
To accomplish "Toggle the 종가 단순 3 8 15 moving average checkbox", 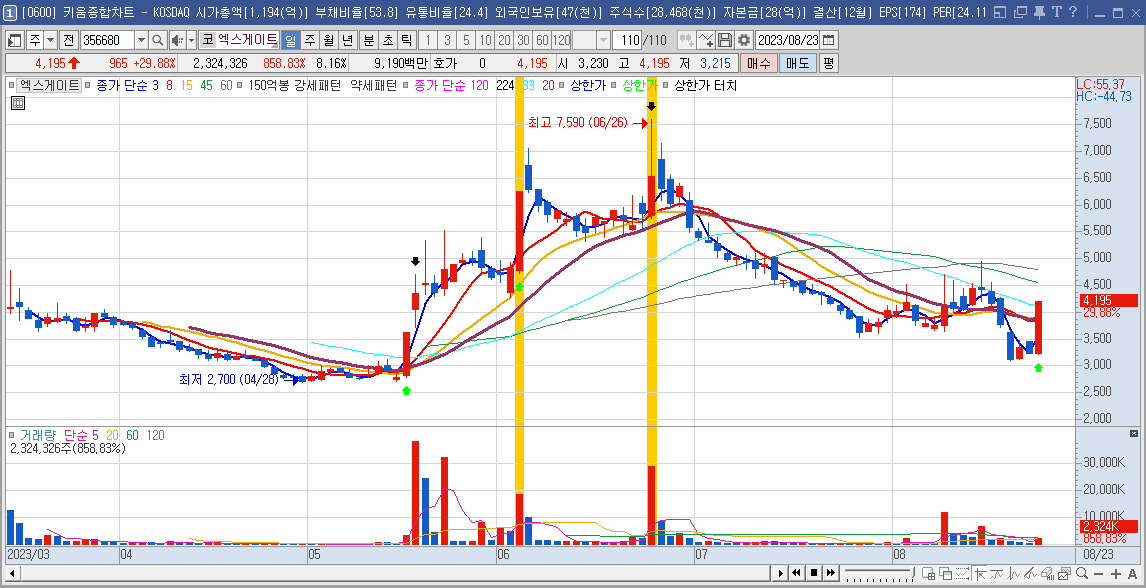I will click(x=88, y=85).
